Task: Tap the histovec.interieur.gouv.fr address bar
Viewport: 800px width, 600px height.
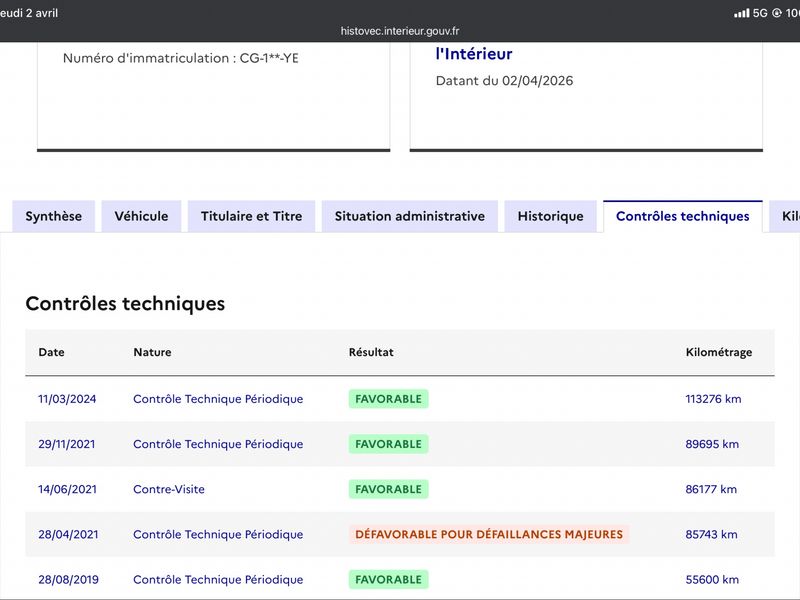Action: coord(400,31)
